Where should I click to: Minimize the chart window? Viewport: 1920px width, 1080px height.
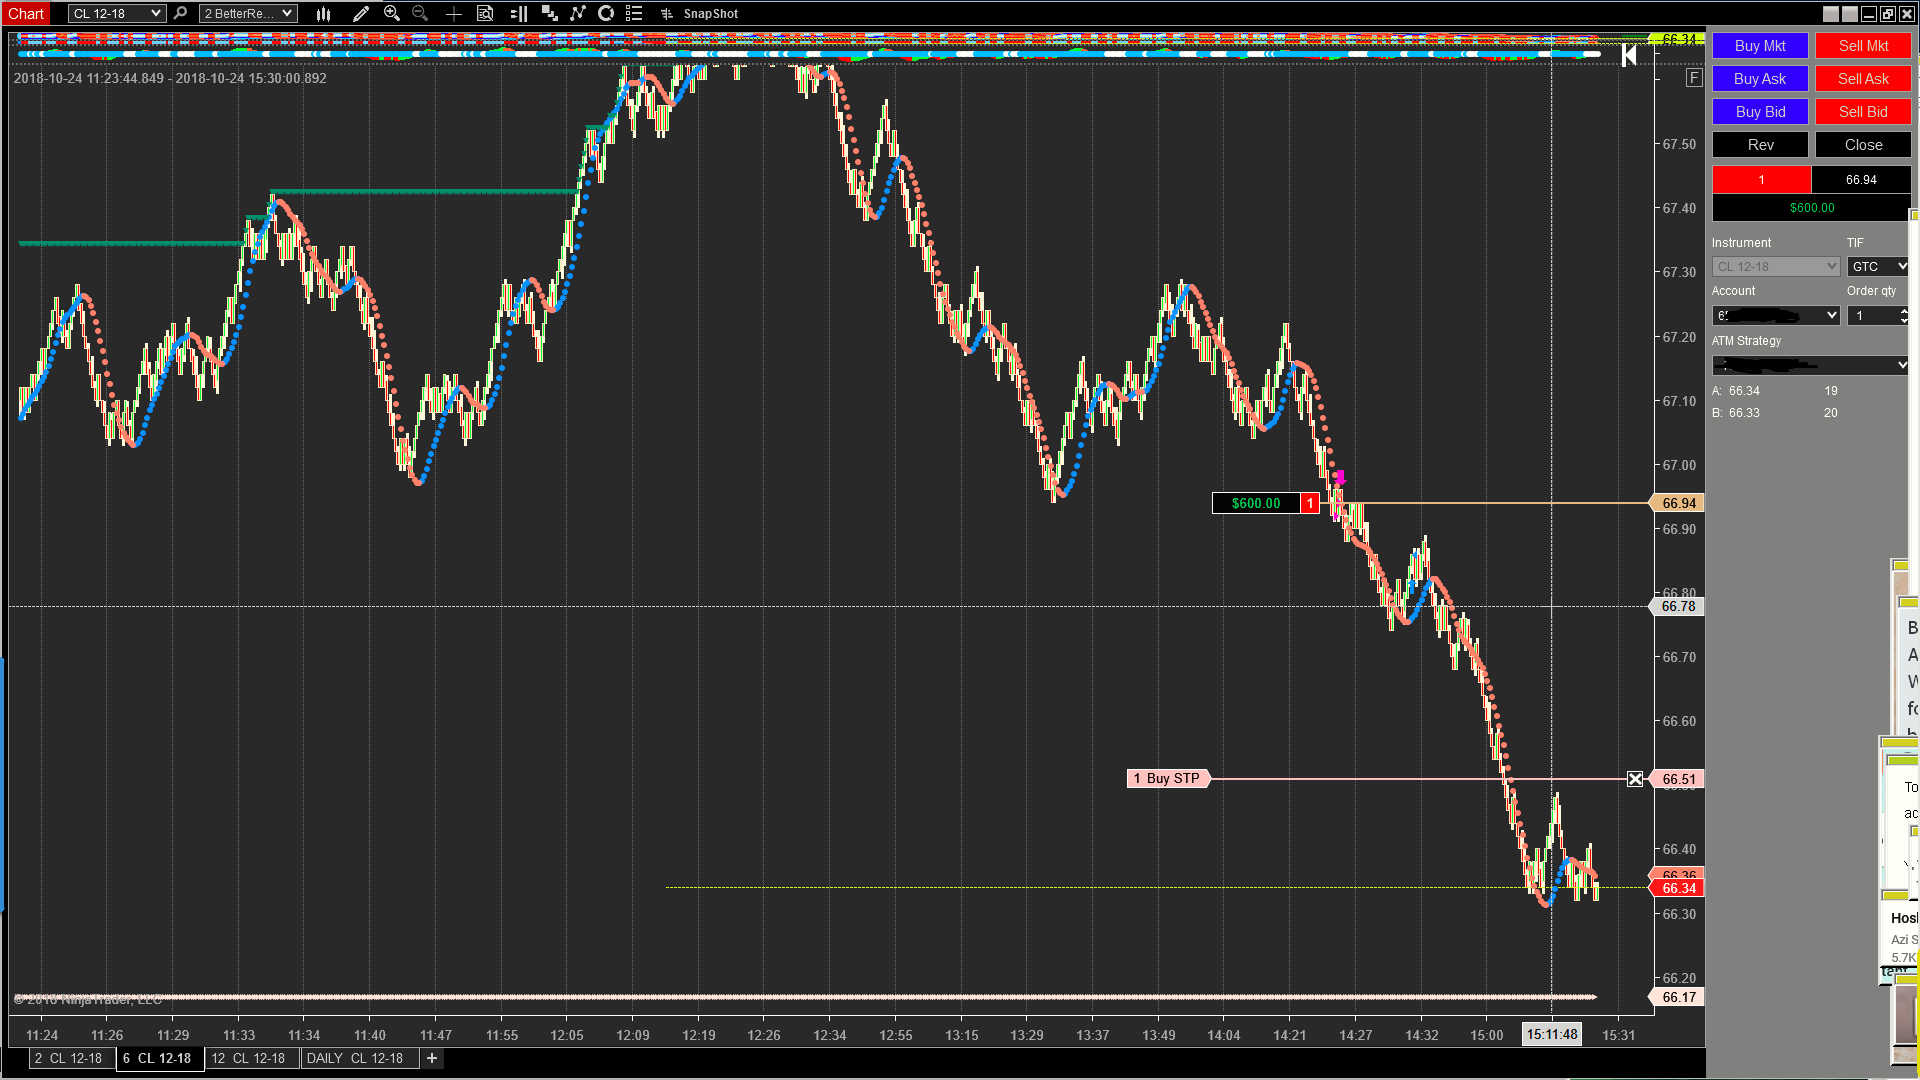coord(1869,14)
